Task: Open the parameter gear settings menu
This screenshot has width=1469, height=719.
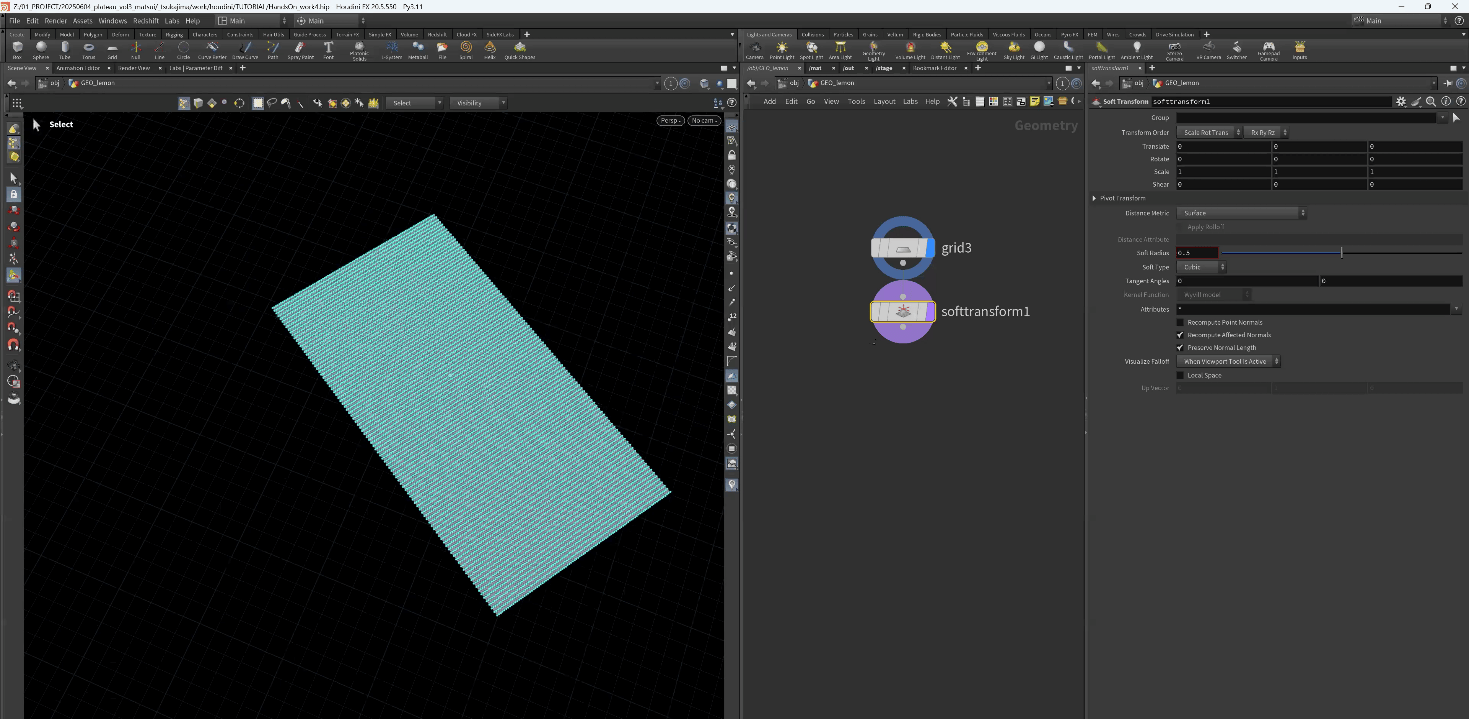Action: tap(1401, 101)
